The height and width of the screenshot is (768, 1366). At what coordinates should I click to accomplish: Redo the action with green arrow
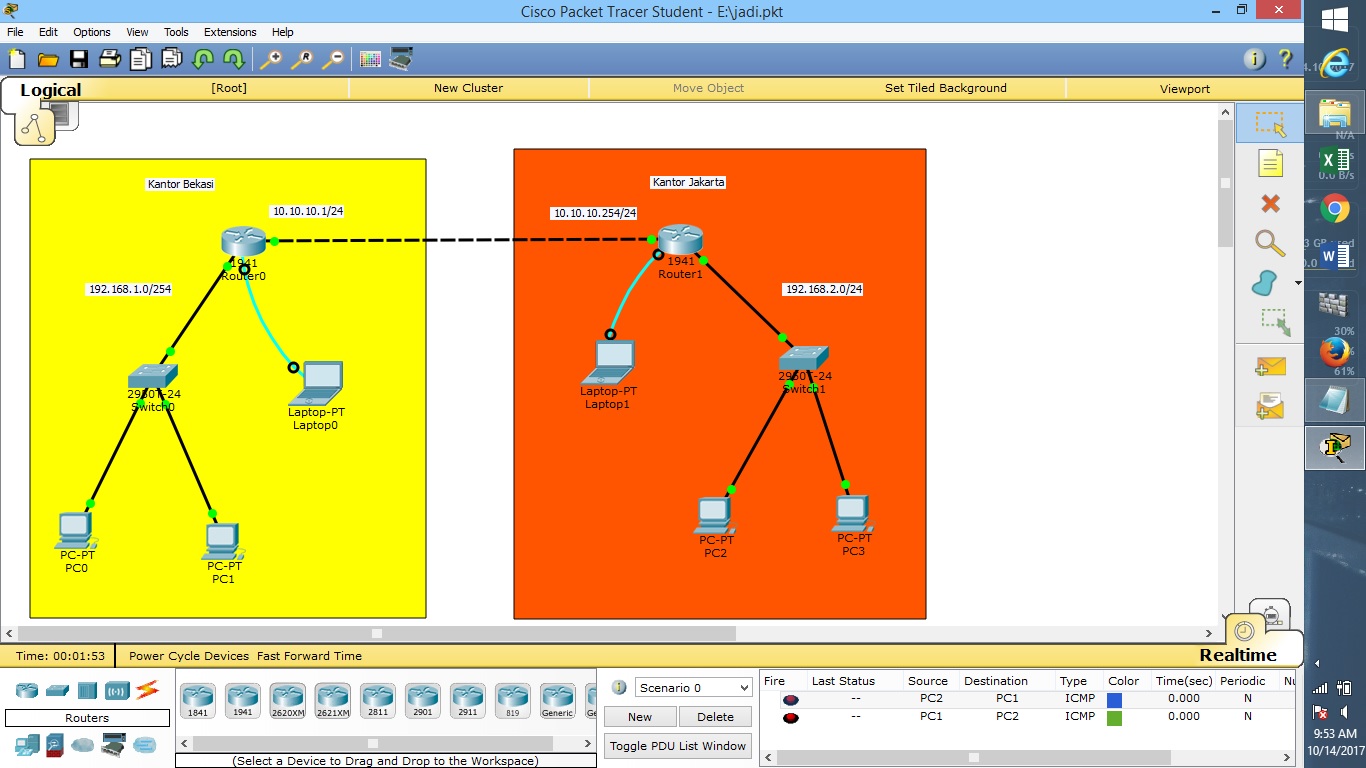coord(233,59)
